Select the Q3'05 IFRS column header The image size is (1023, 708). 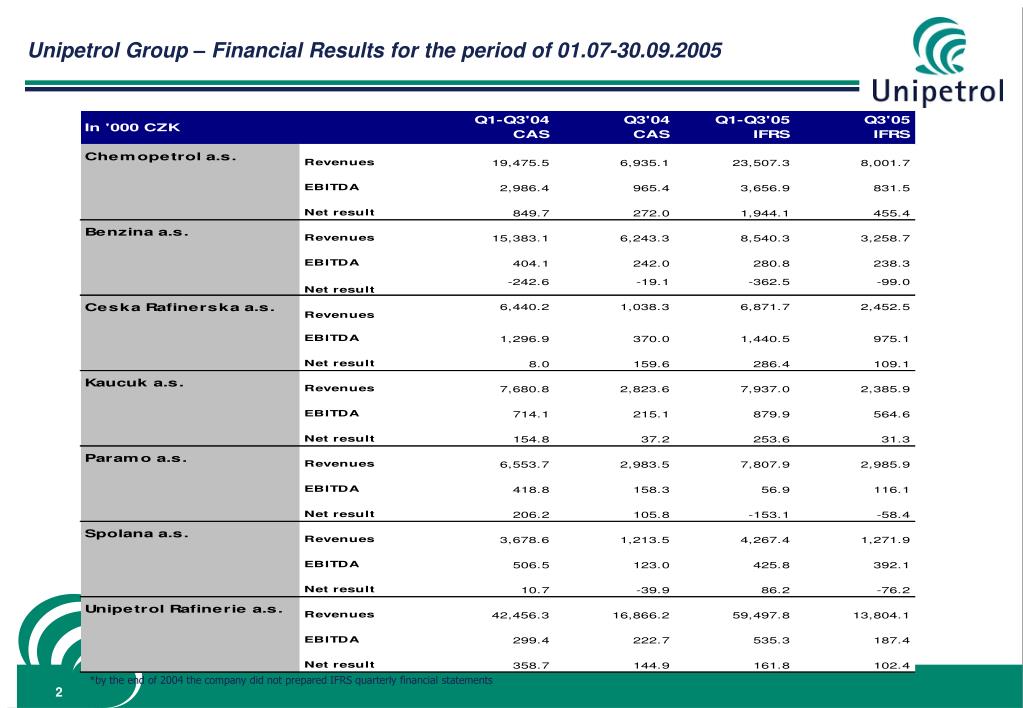pyautogui.click(x=887, y=127)
